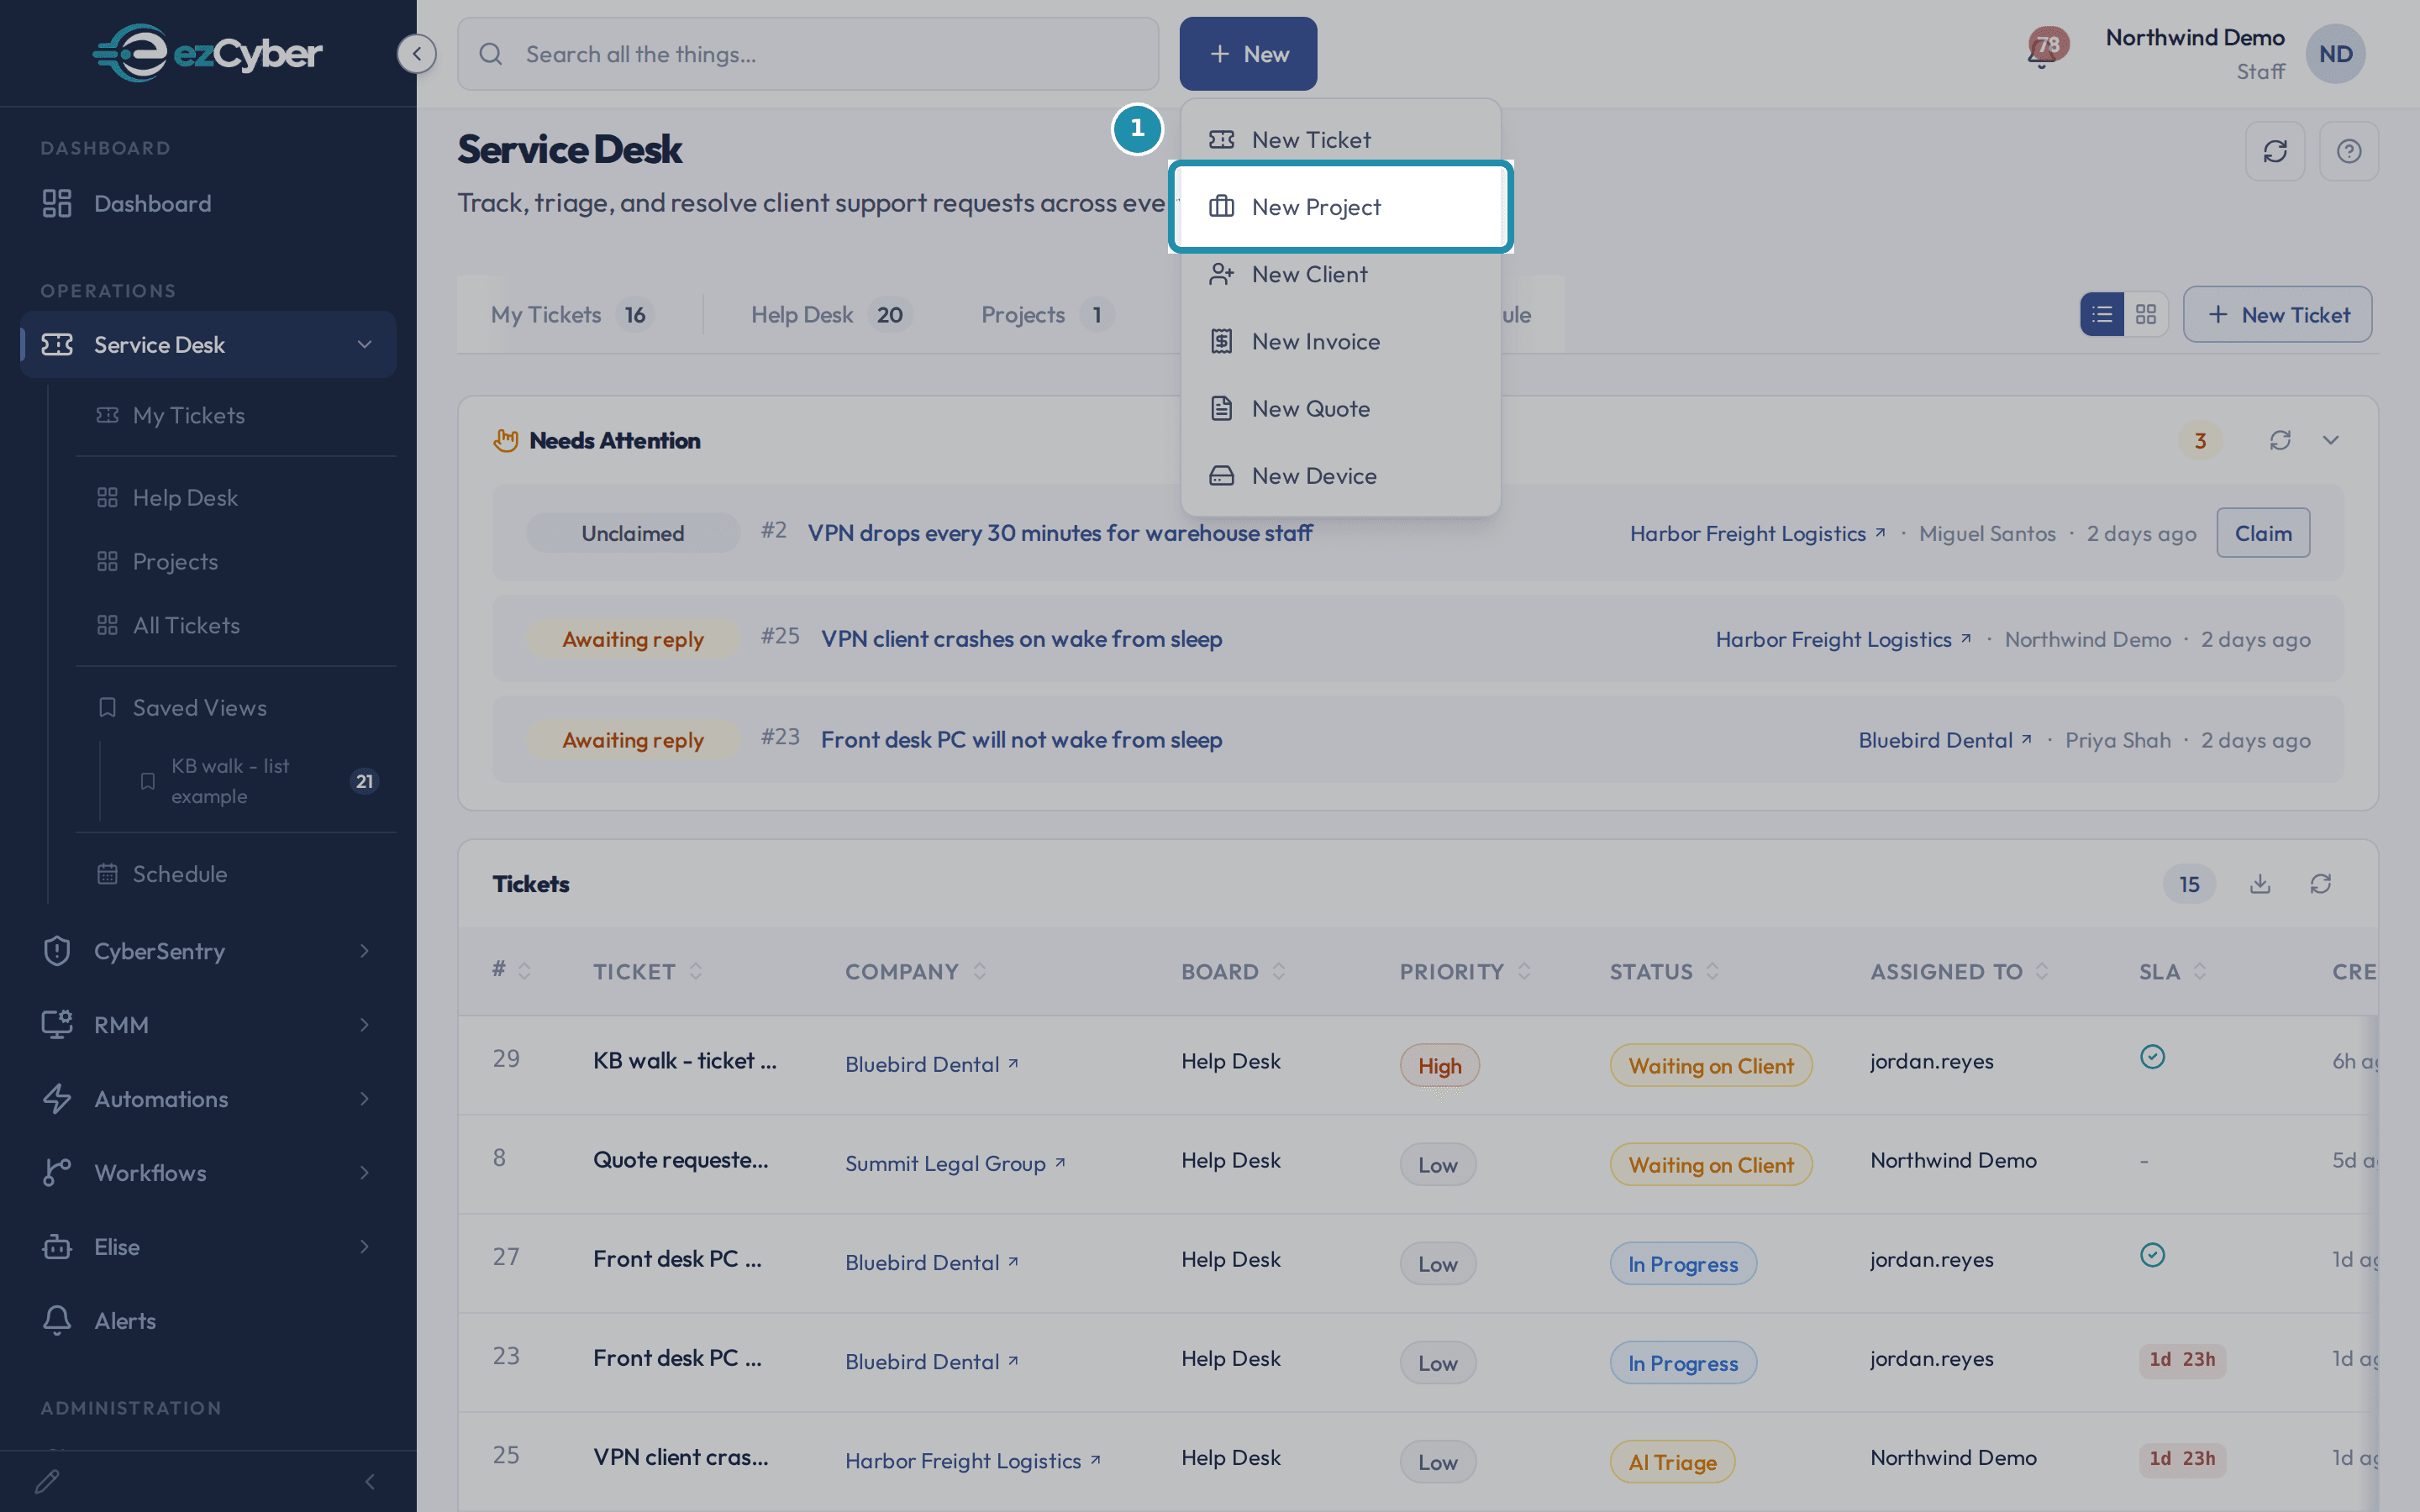Switch to list view layout
2420x1512 pixels.
[x=2102, y=314]
